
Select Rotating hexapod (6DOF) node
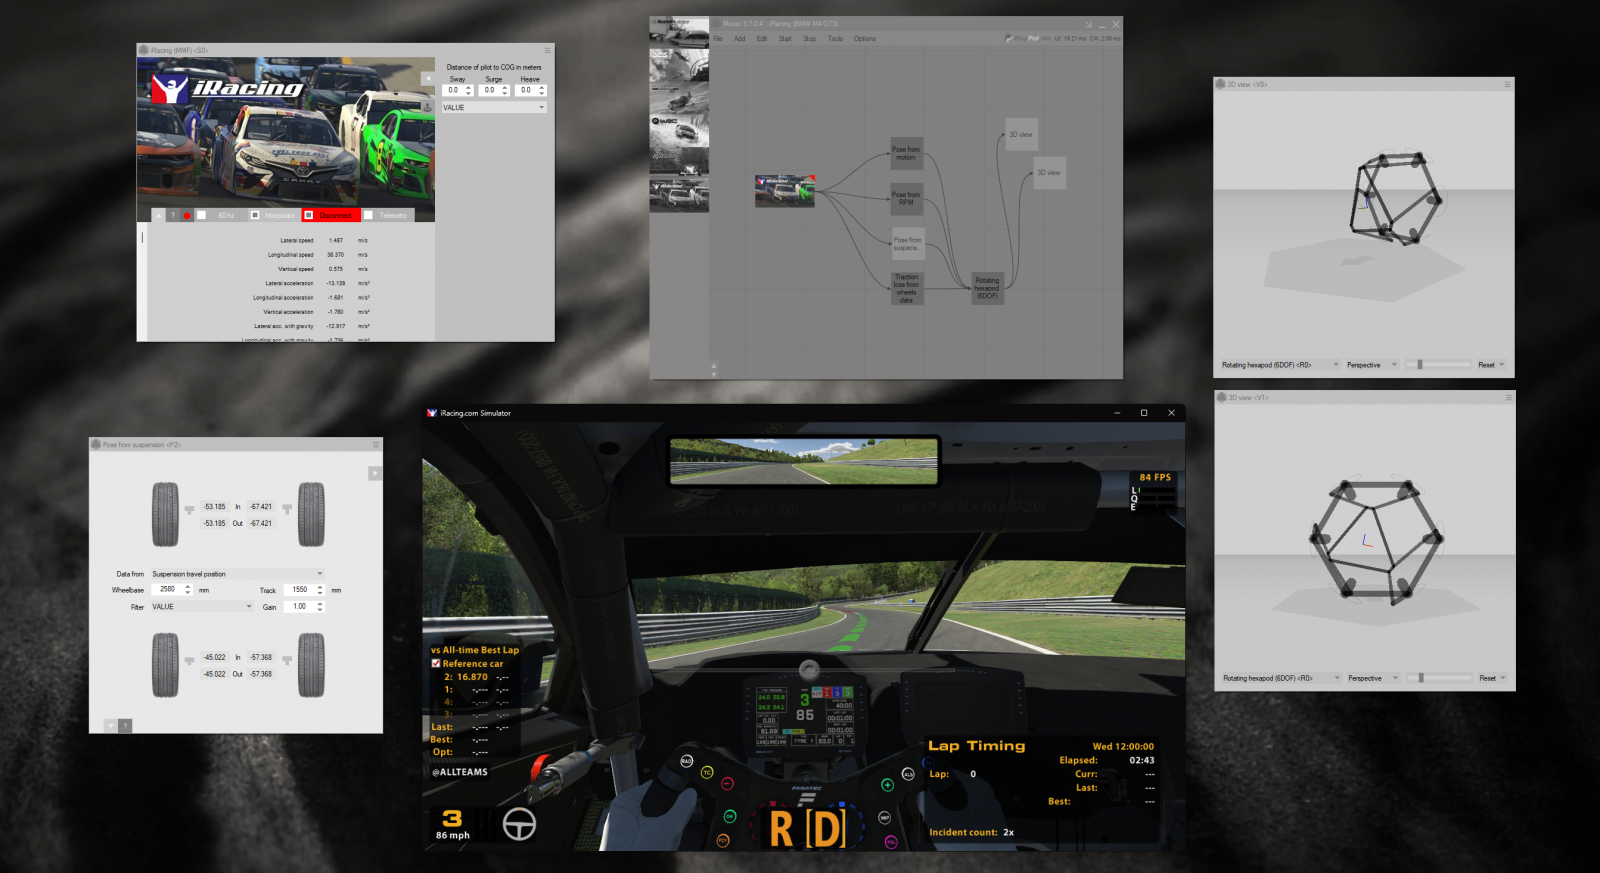987,288
